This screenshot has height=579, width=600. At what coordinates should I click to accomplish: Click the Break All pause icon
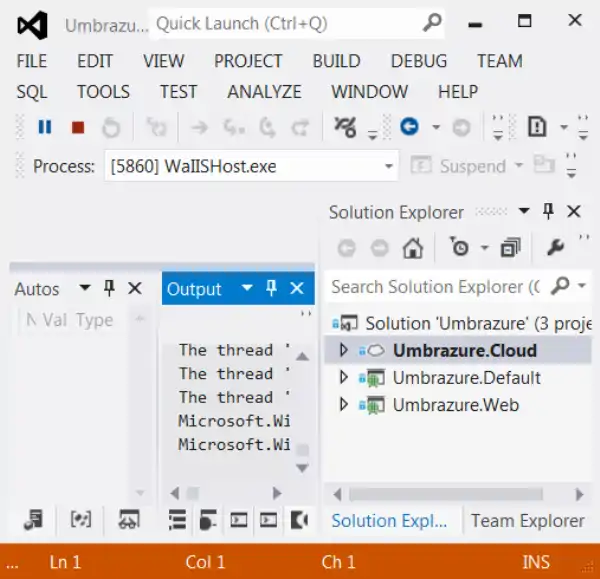tap(45, 127)
